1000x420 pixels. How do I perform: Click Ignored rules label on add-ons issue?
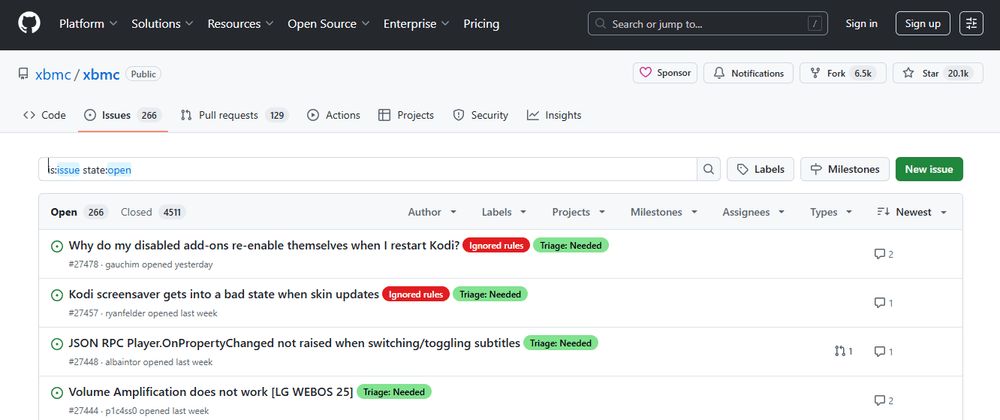tap(496, 245)
